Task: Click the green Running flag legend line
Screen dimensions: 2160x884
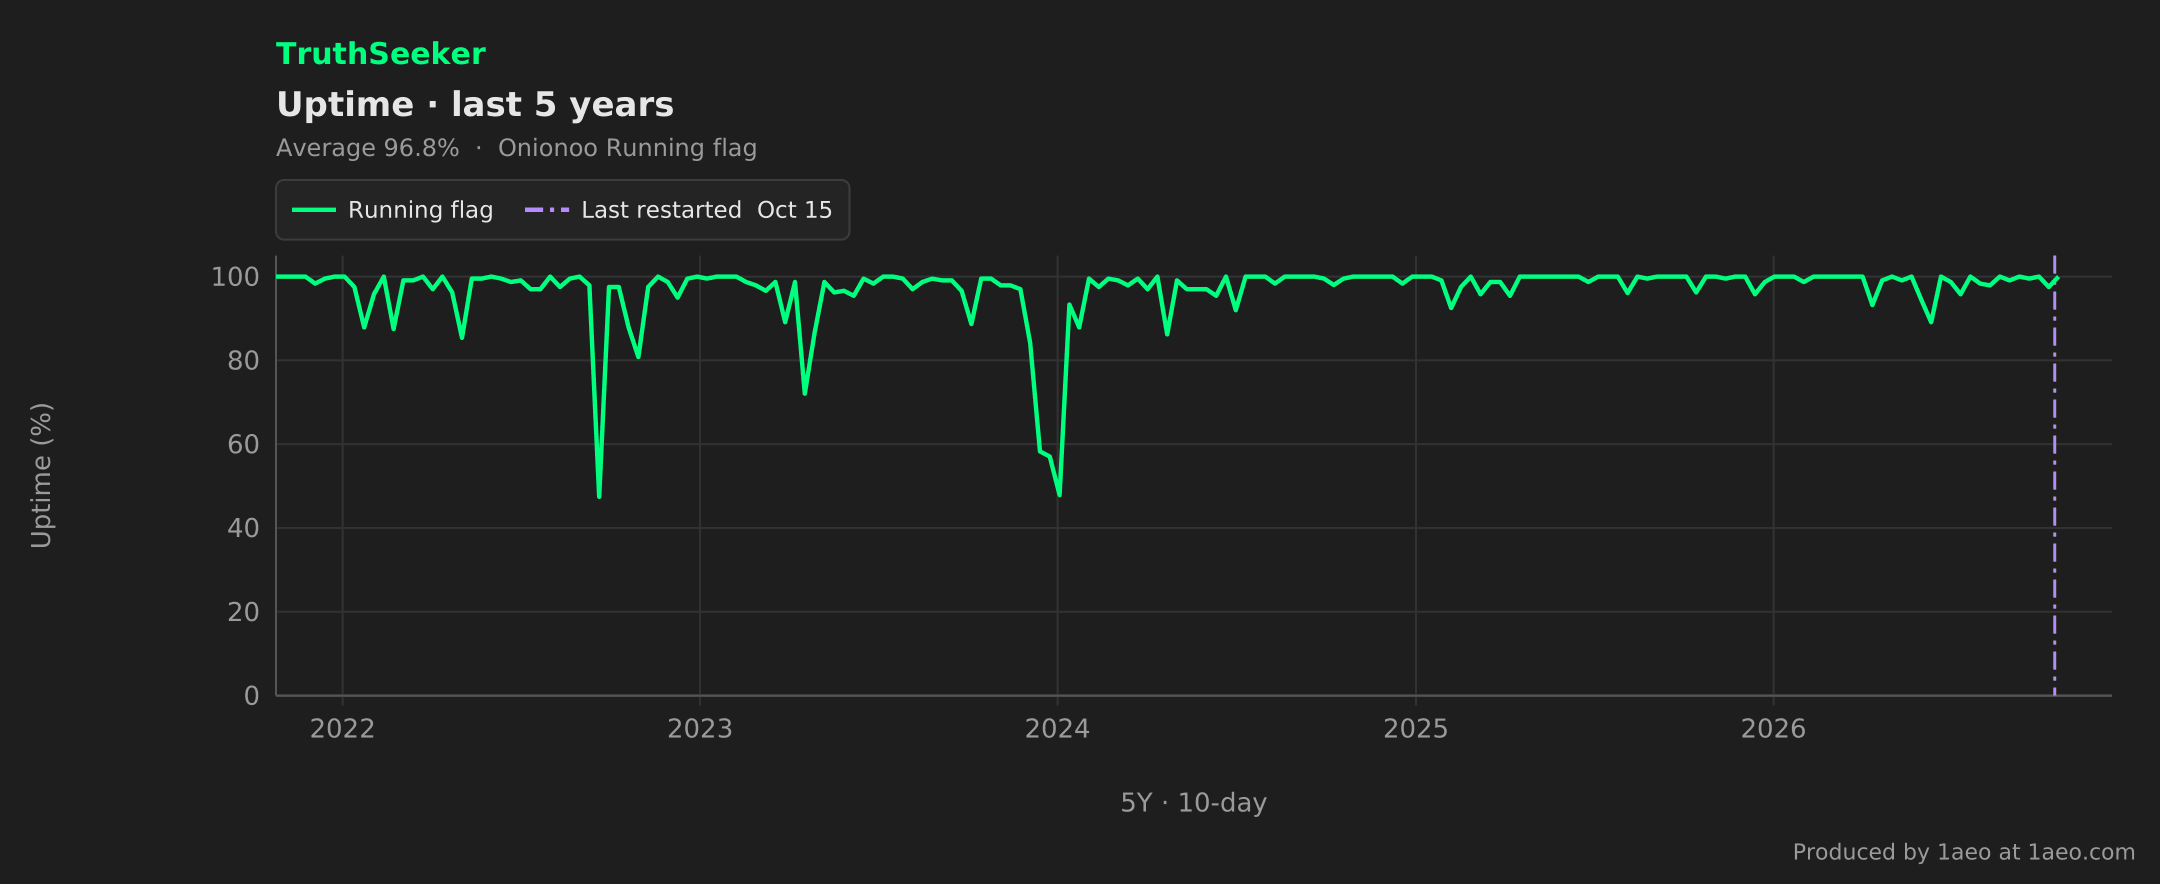Action: coord(313,210)
